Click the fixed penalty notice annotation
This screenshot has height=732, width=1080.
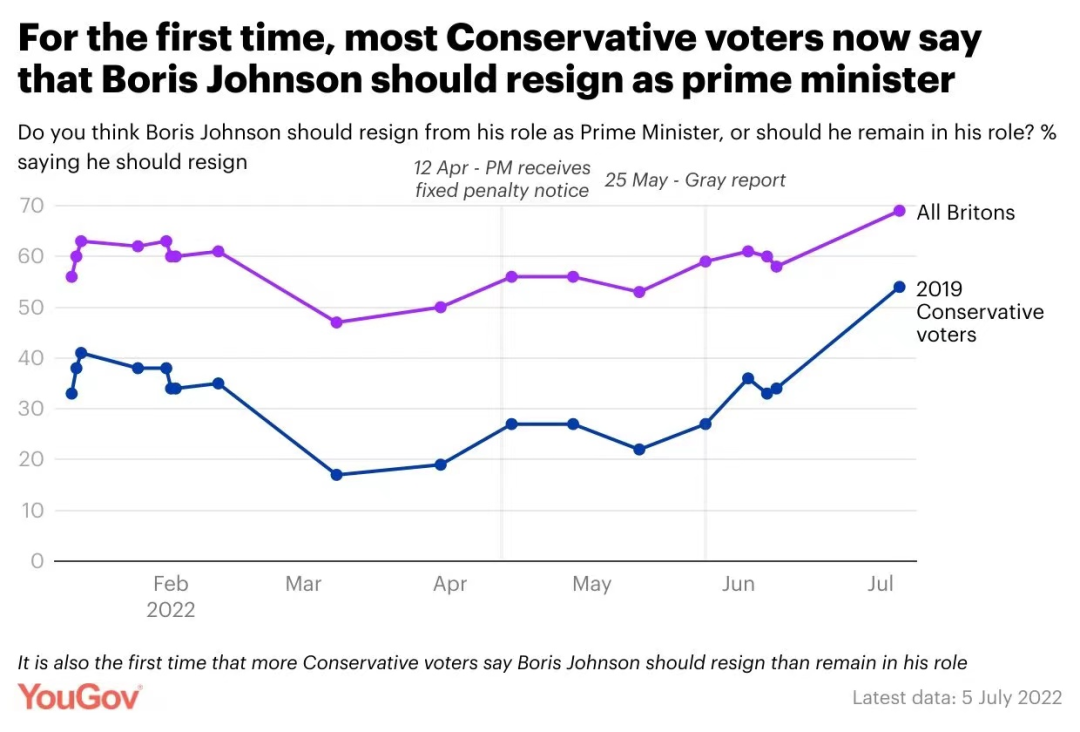(502, 179)
